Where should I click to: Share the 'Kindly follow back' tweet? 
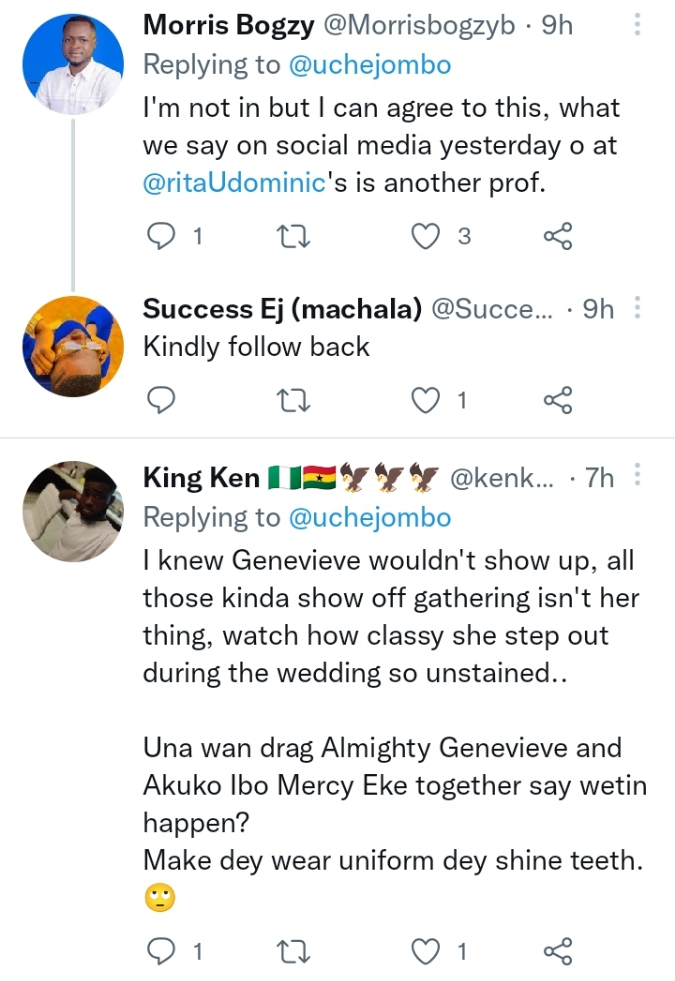point(557,401)
